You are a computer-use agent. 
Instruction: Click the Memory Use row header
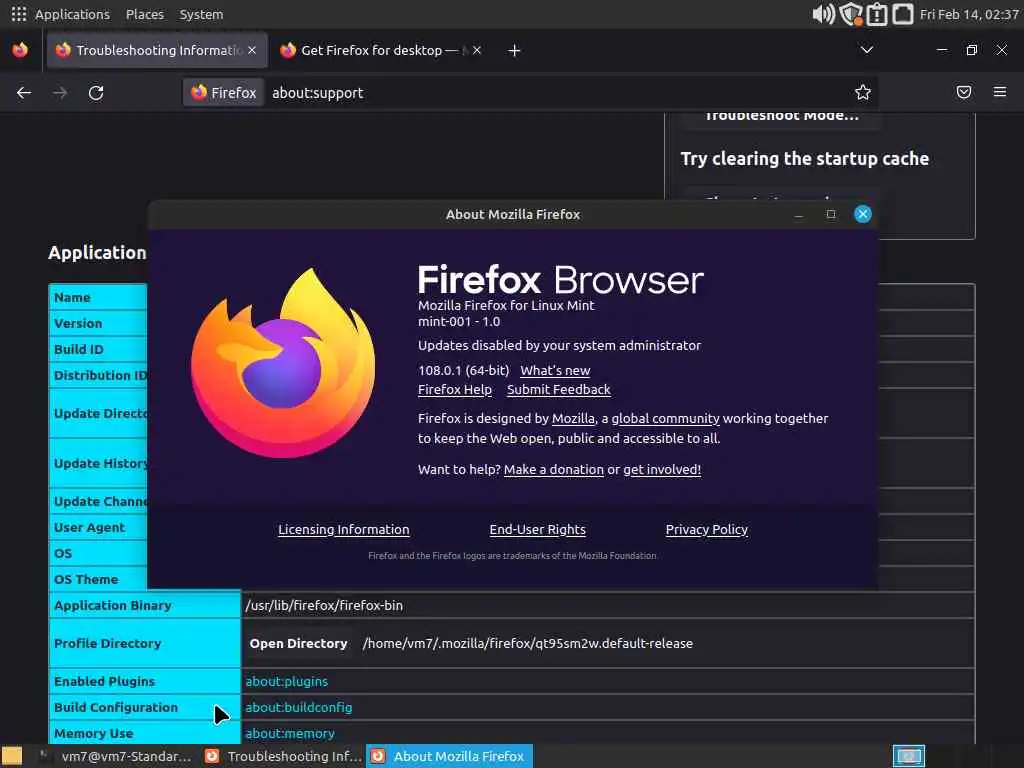click(x=144, y=733)
